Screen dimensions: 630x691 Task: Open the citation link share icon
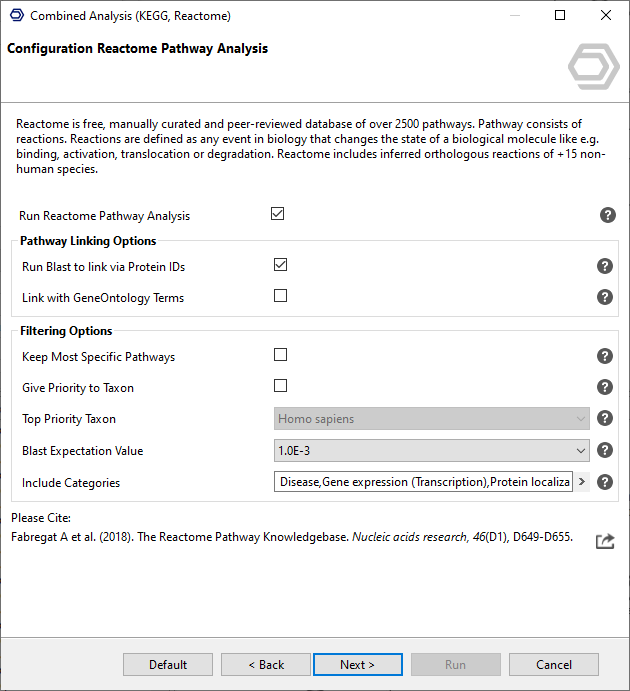tap(604, 541)
